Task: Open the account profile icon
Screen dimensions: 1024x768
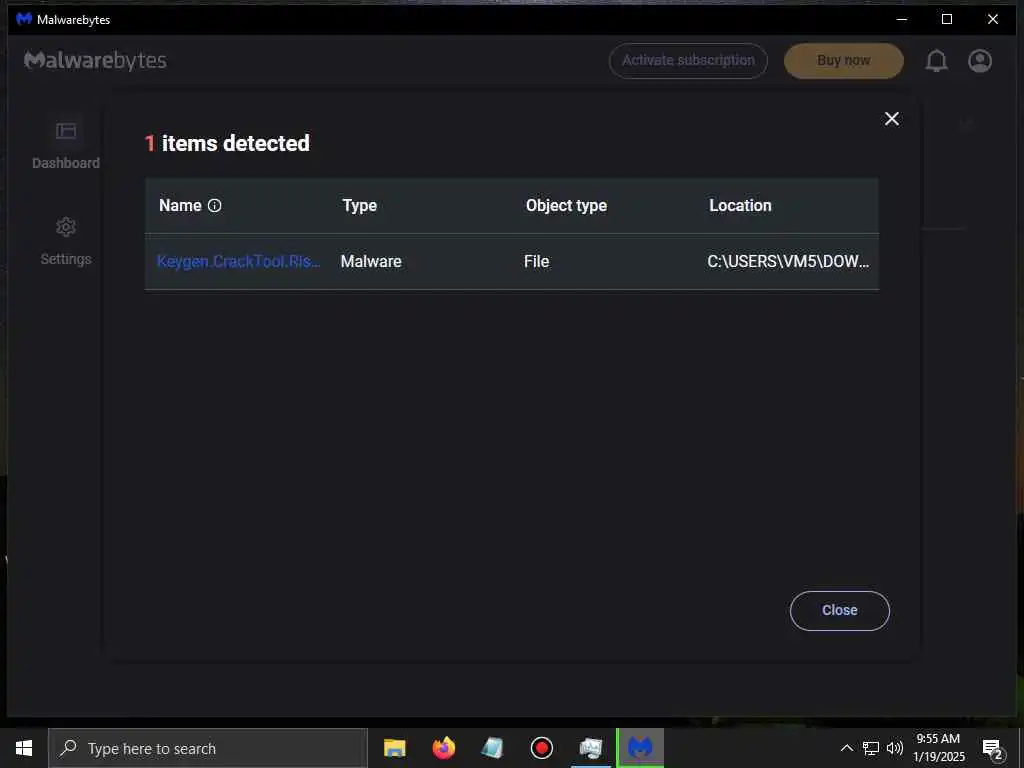Action: coord(980,61)
